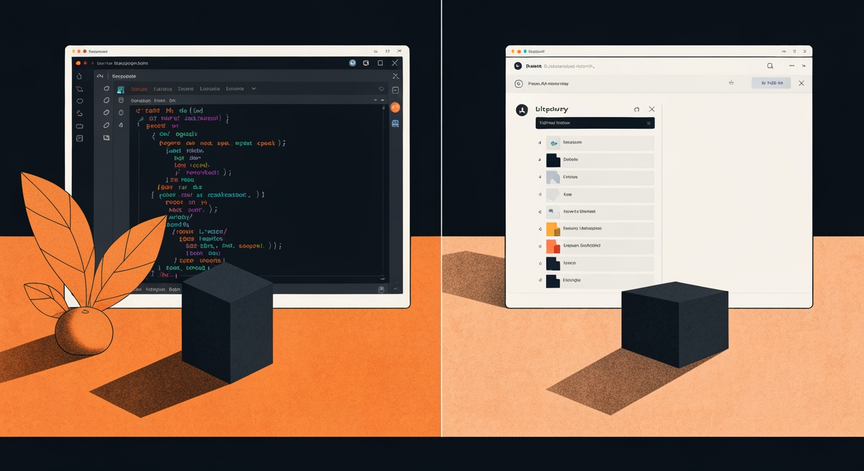This screenshot has height=471, width=864.
Task: Click the speaker-shaped icon in dark editor header
Action: [365, 63]
